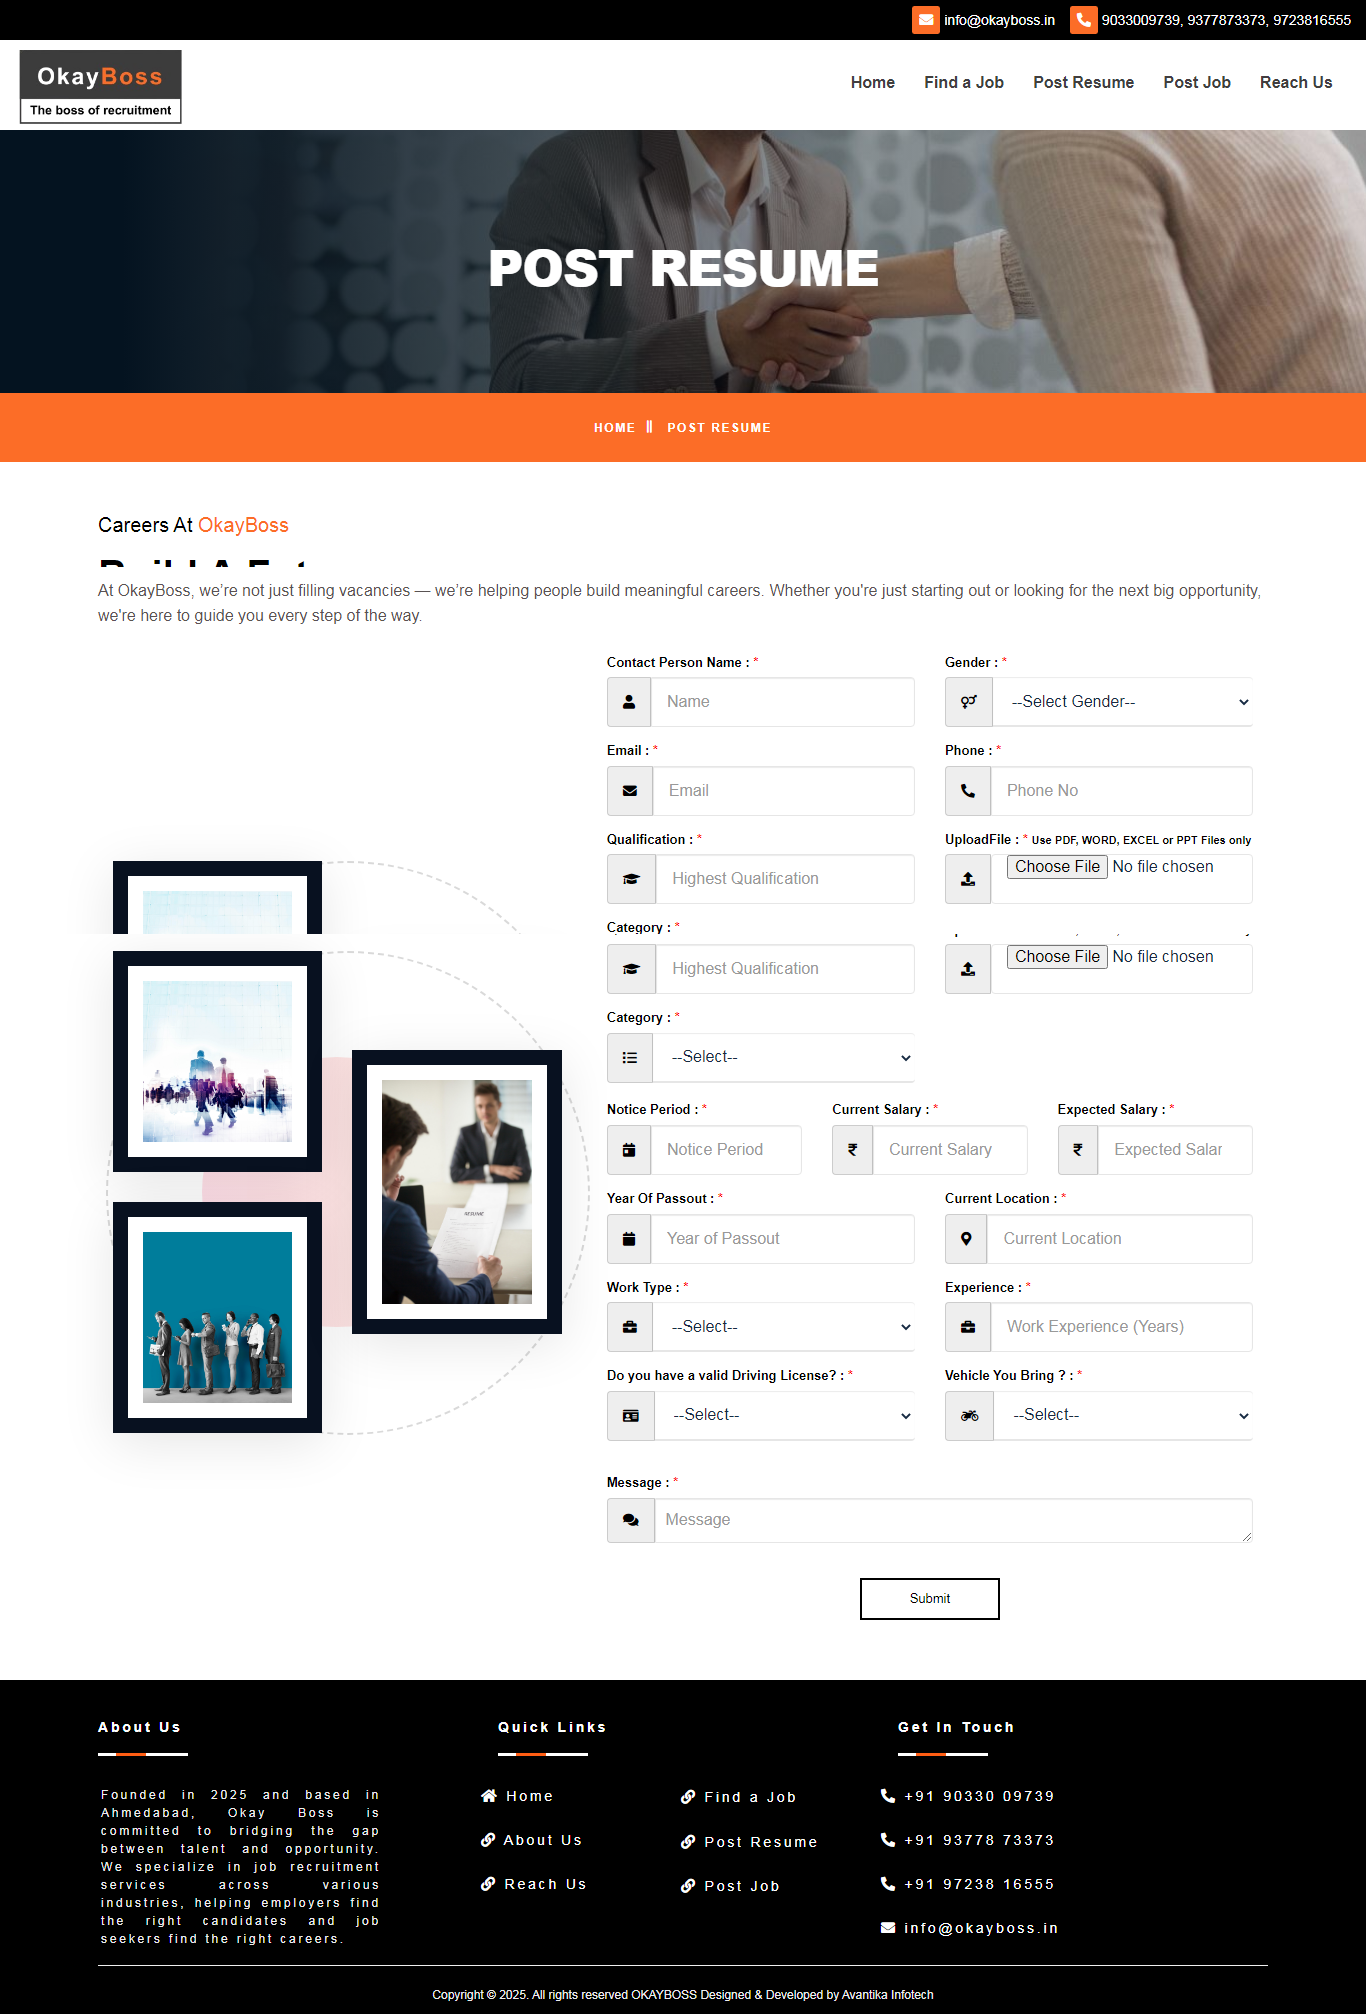
Task: Click the calendar icon beside Year of Passout
Action: tap(629, 1239)
